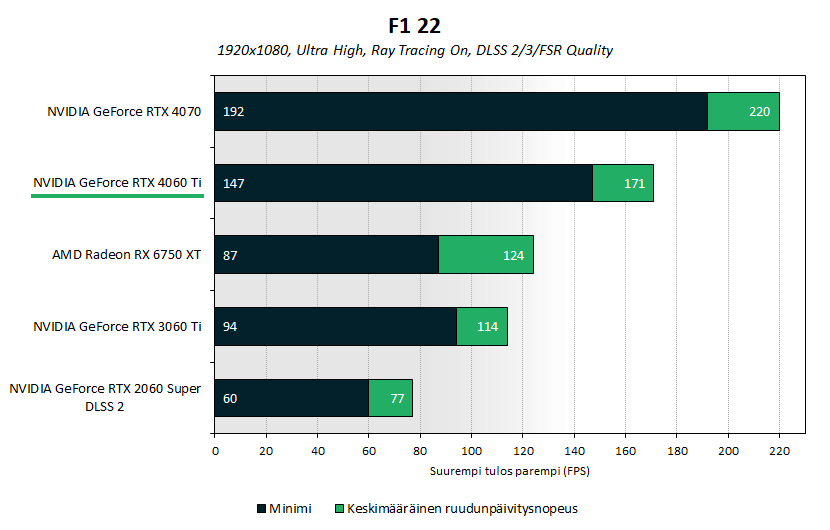Image resolution: width=830 pixels, height=530 pixels.
Task: Click the Keskimääräinen ruudunpäivitysnopeus legend label
Action: [462, 509]
